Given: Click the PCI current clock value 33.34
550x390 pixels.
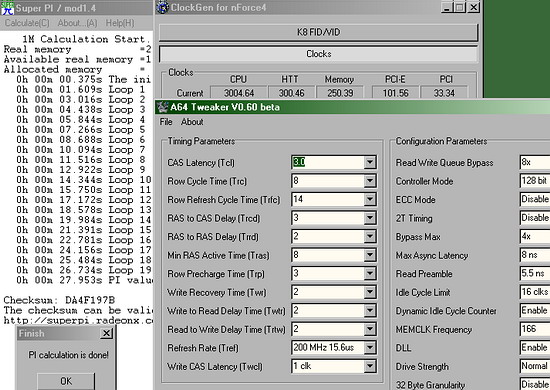Looking at the screenshot, I should pyautogui.click(x=444, y=93).
